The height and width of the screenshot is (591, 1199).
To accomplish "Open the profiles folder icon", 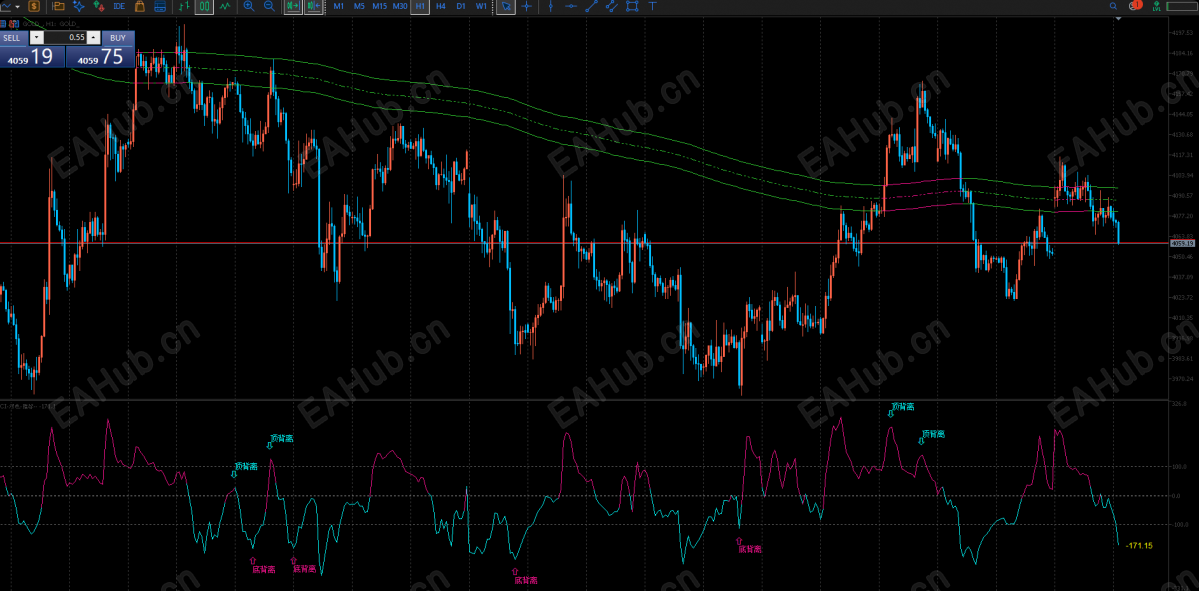I will [x=58, y=6].
